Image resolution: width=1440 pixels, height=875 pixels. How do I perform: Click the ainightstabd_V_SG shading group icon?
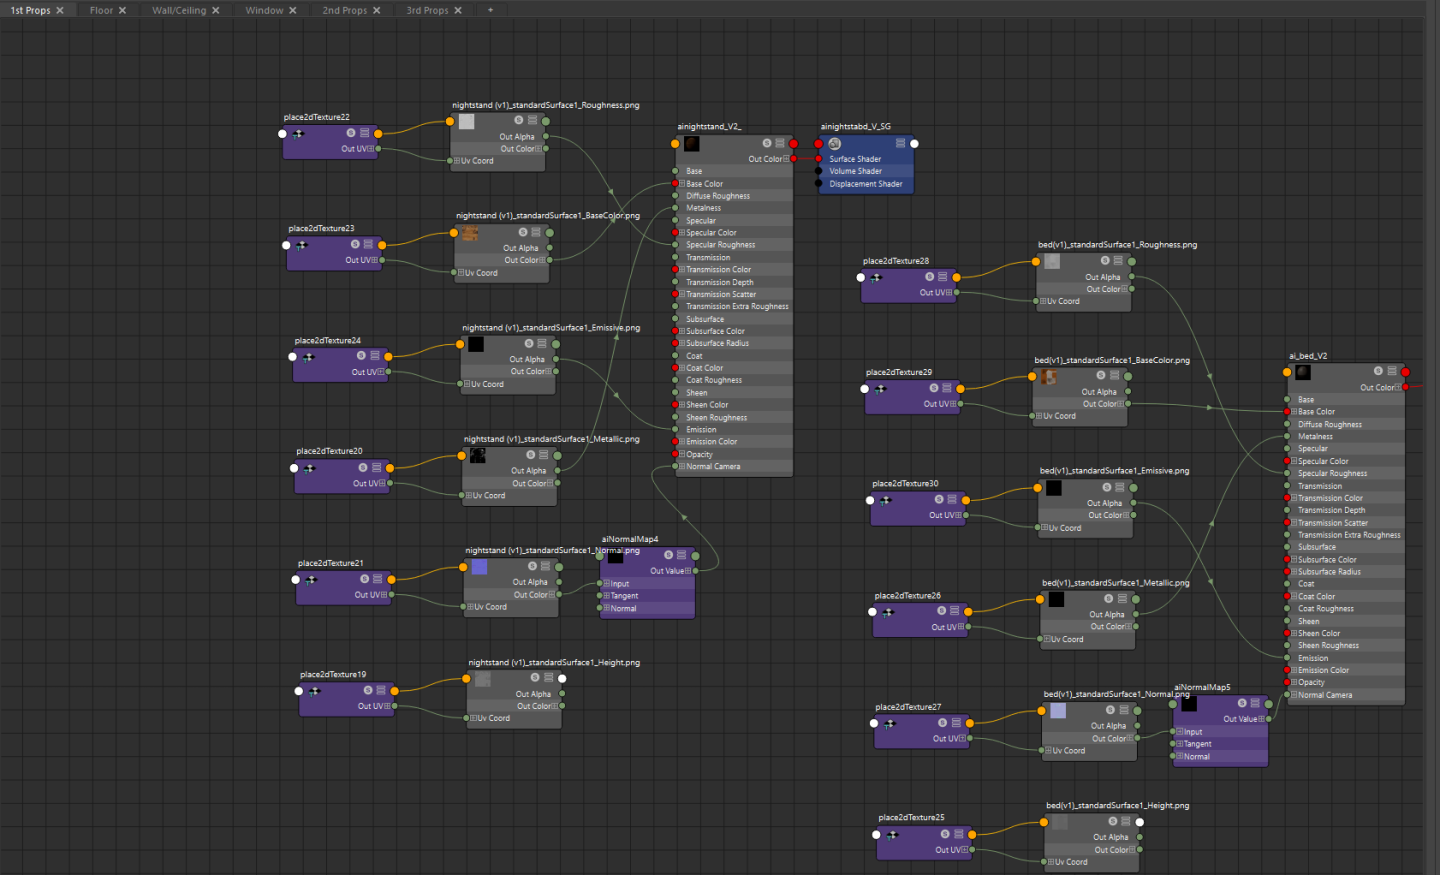[x=835, y=144]
